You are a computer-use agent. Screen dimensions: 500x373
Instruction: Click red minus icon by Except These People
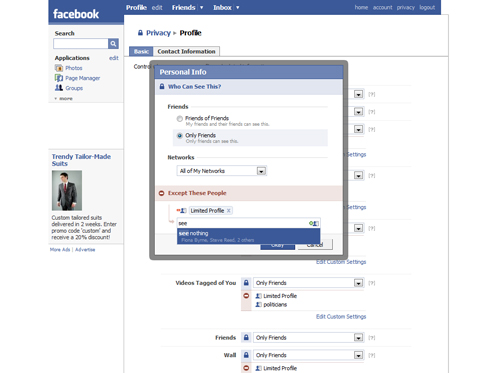pyautogui.click(x=161, y=193)
